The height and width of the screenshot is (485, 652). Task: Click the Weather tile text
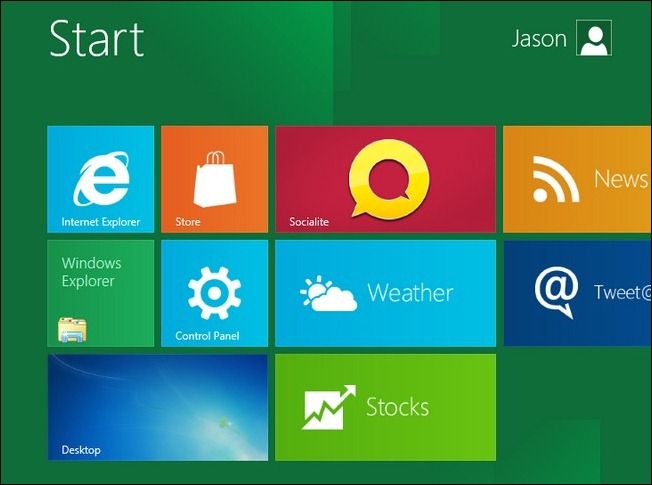410,293
